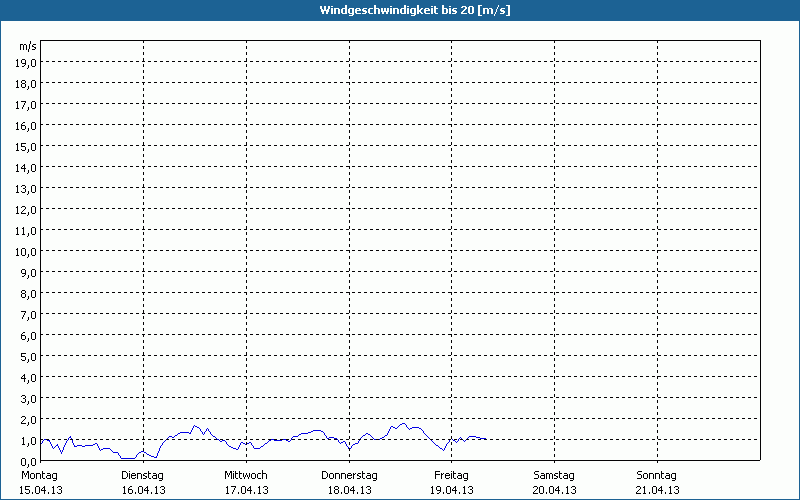The height and width of the screenshot is (500, 800).
Task: Click the 1,0 y-axis value
Action: tap(28, 441)
